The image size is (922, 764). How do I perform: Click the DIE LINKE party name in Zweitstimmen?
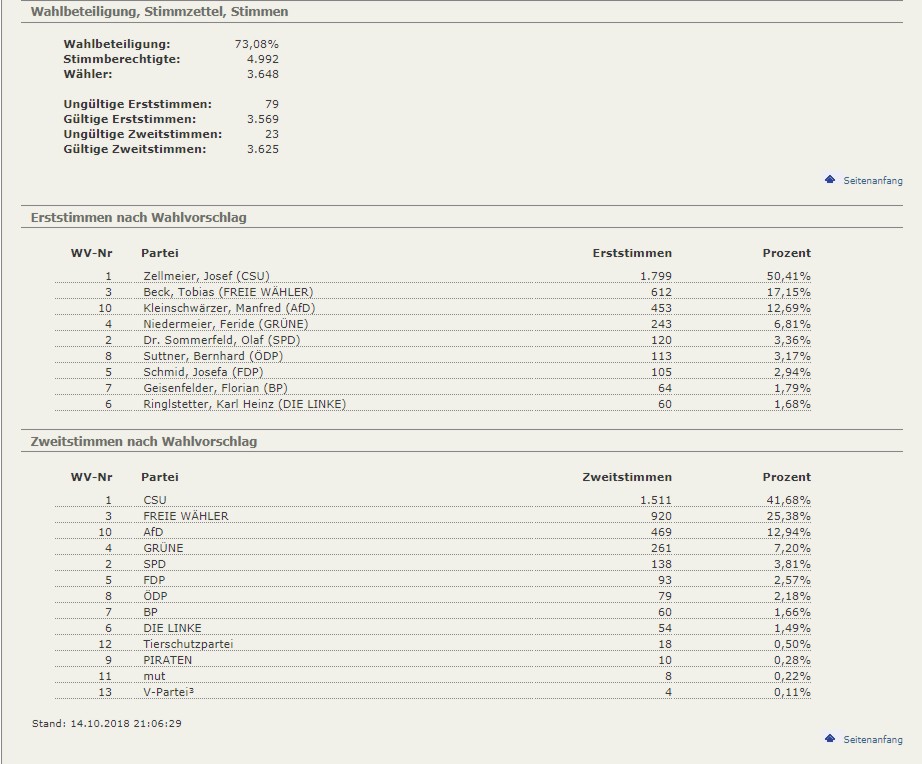coord(172,628)
